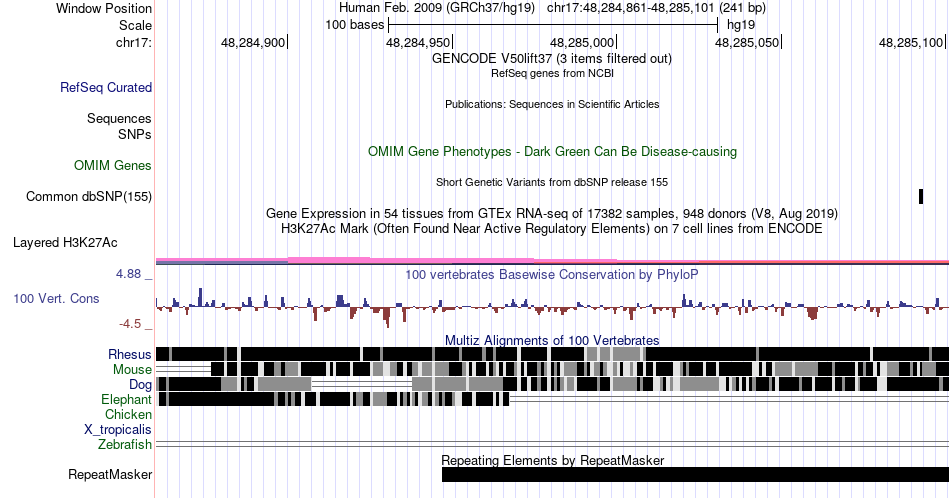Click the SNPs track label
Image resolution: width=950 pixels, height=498 pixels.
coord(135,134)
